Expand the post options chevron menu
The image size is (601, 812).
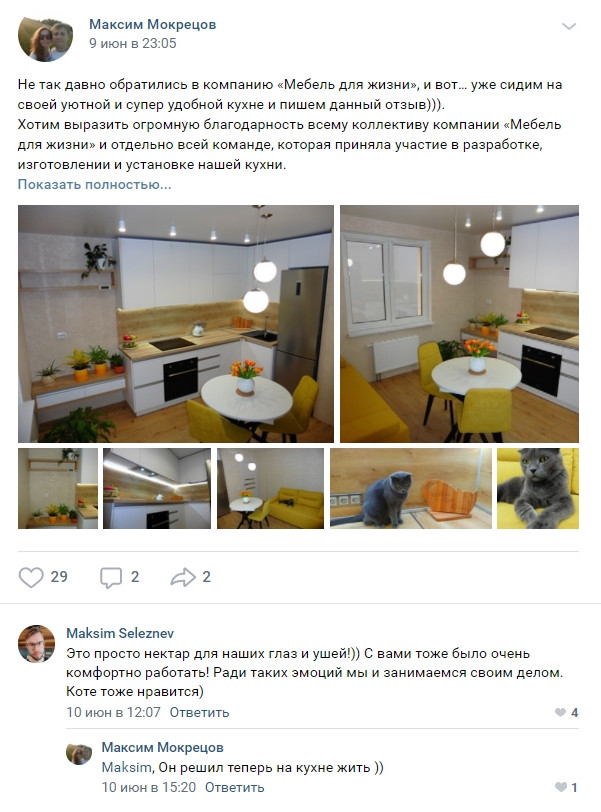(x=569, y=26)
